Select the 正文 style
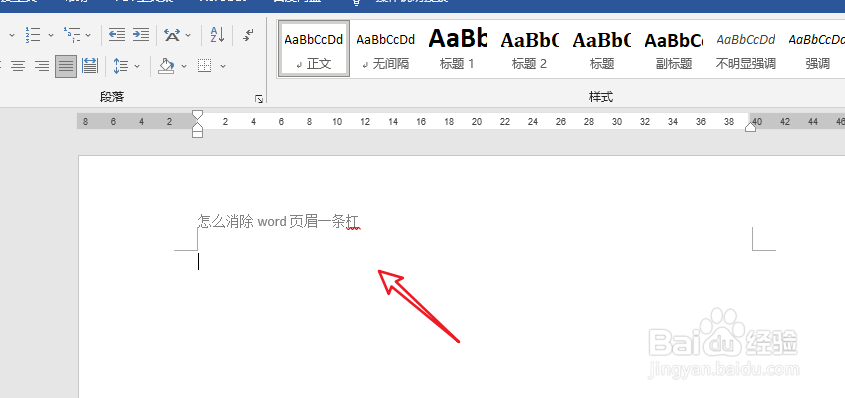Image resolution: width=845 pixels, height=398 pixels. (314, 49)
